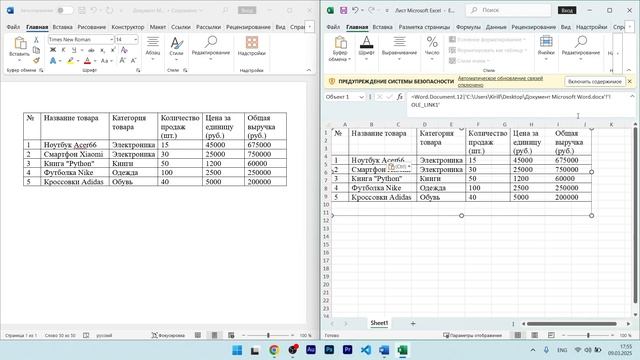Click red font color A swatch in Word
Viewport: 640px width, 360px height.
tap(87, 60)
